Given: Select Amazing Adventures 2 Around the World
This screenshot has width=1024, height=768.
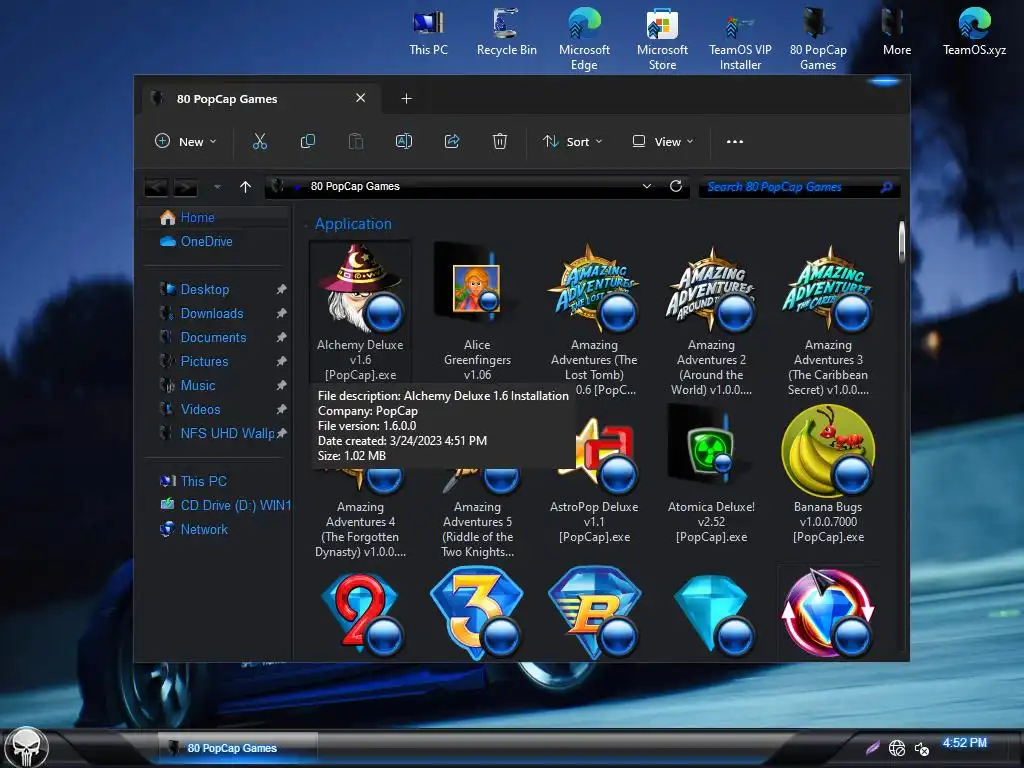Looking at the screenshot, I should (x=711, y=321).
